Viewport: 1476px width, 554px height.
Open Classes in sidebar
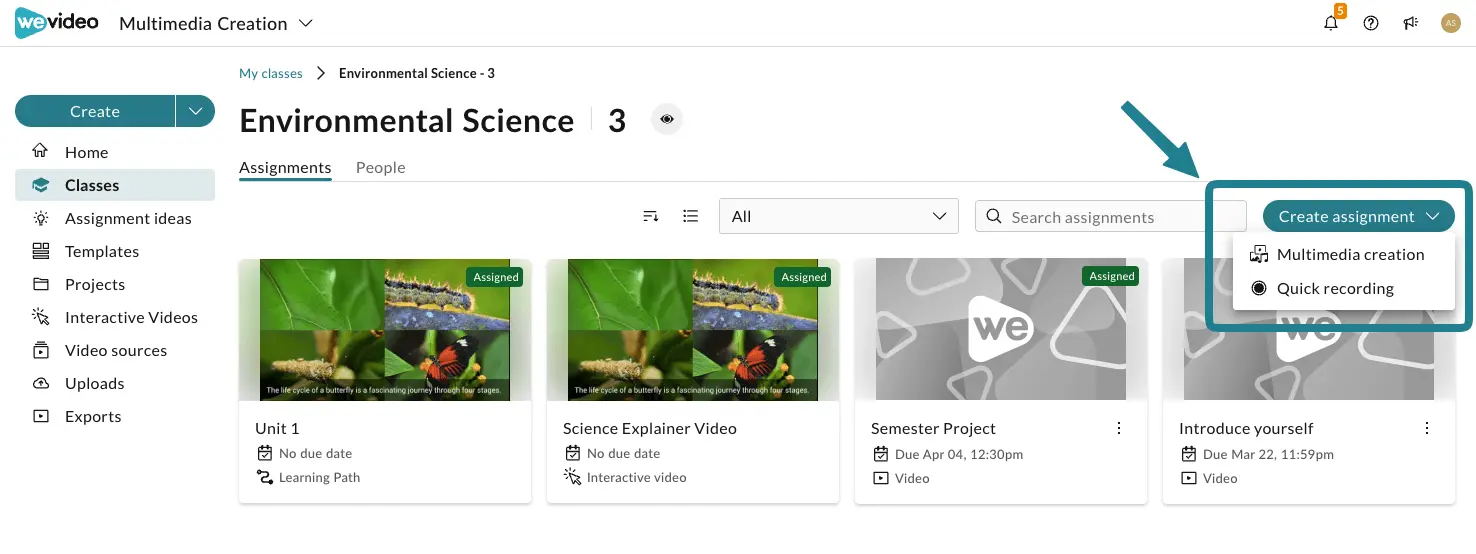coord(115,185)
